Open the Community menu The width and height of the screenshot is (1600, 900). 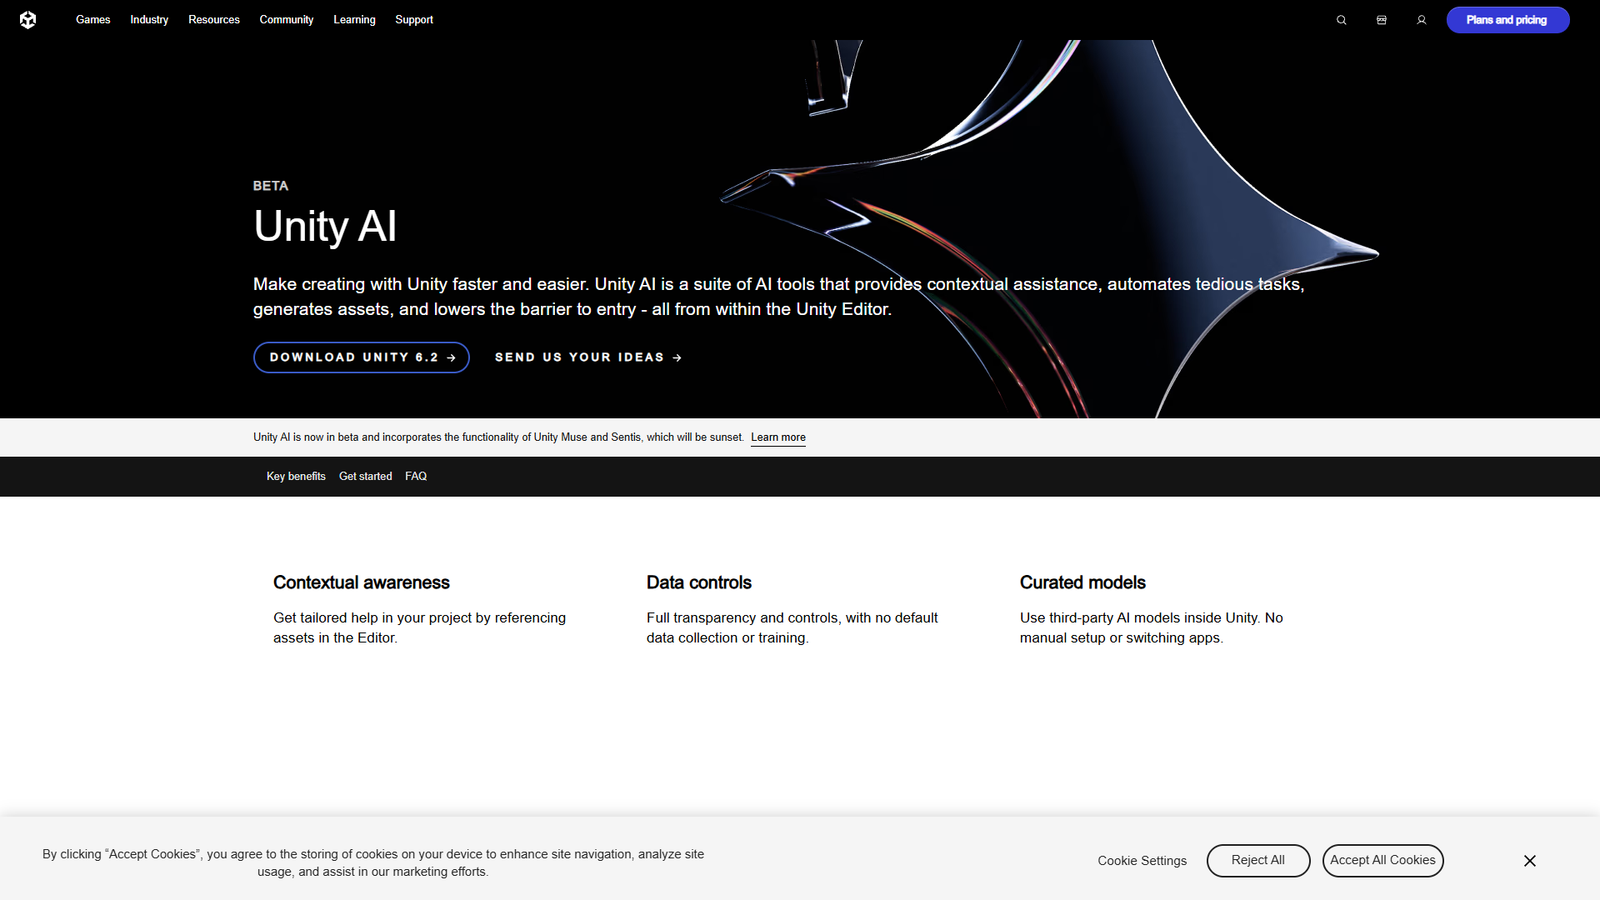pos(286,20)
